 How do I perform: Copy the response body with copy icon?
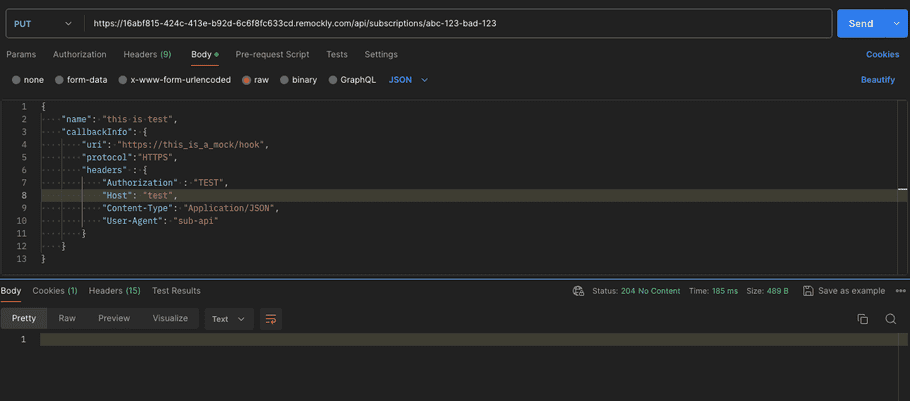coord(862,319)
